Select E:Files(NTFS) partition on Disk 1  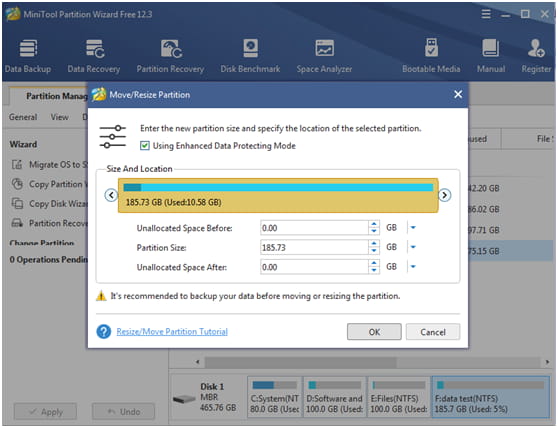point(399,397)
